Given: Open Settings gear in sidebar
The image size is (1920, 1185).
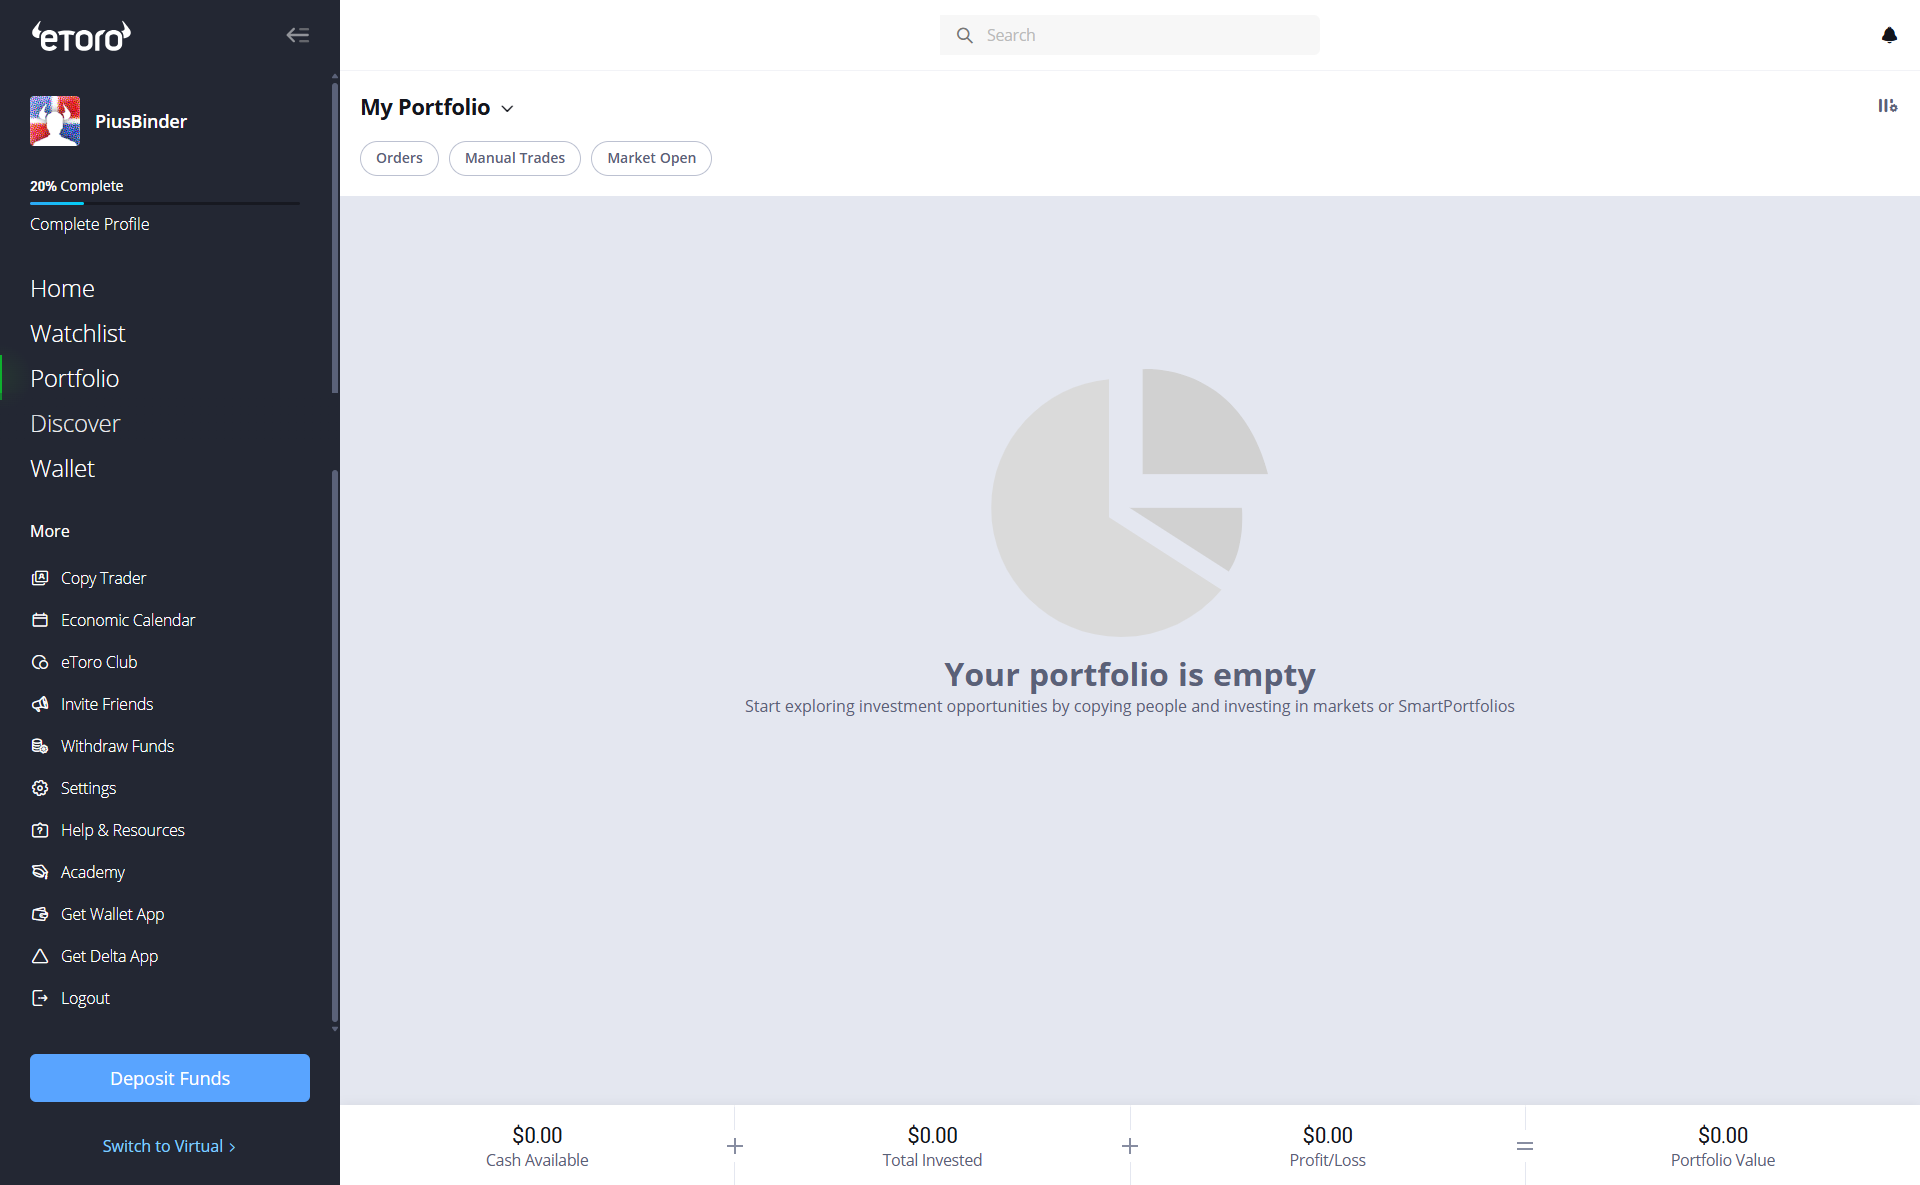Looking at the screenshot, I should click(40, 788).
